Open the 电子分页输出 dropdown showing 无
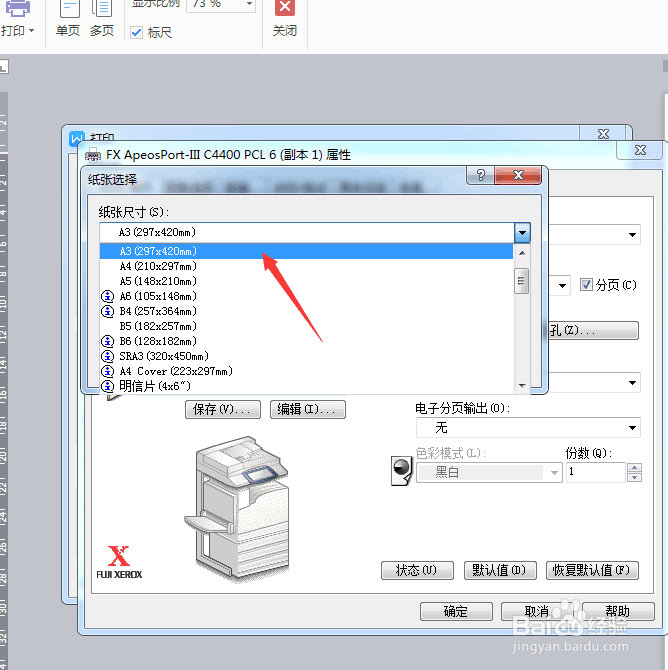This screenshot has height=670, width=668. [528, 428]
